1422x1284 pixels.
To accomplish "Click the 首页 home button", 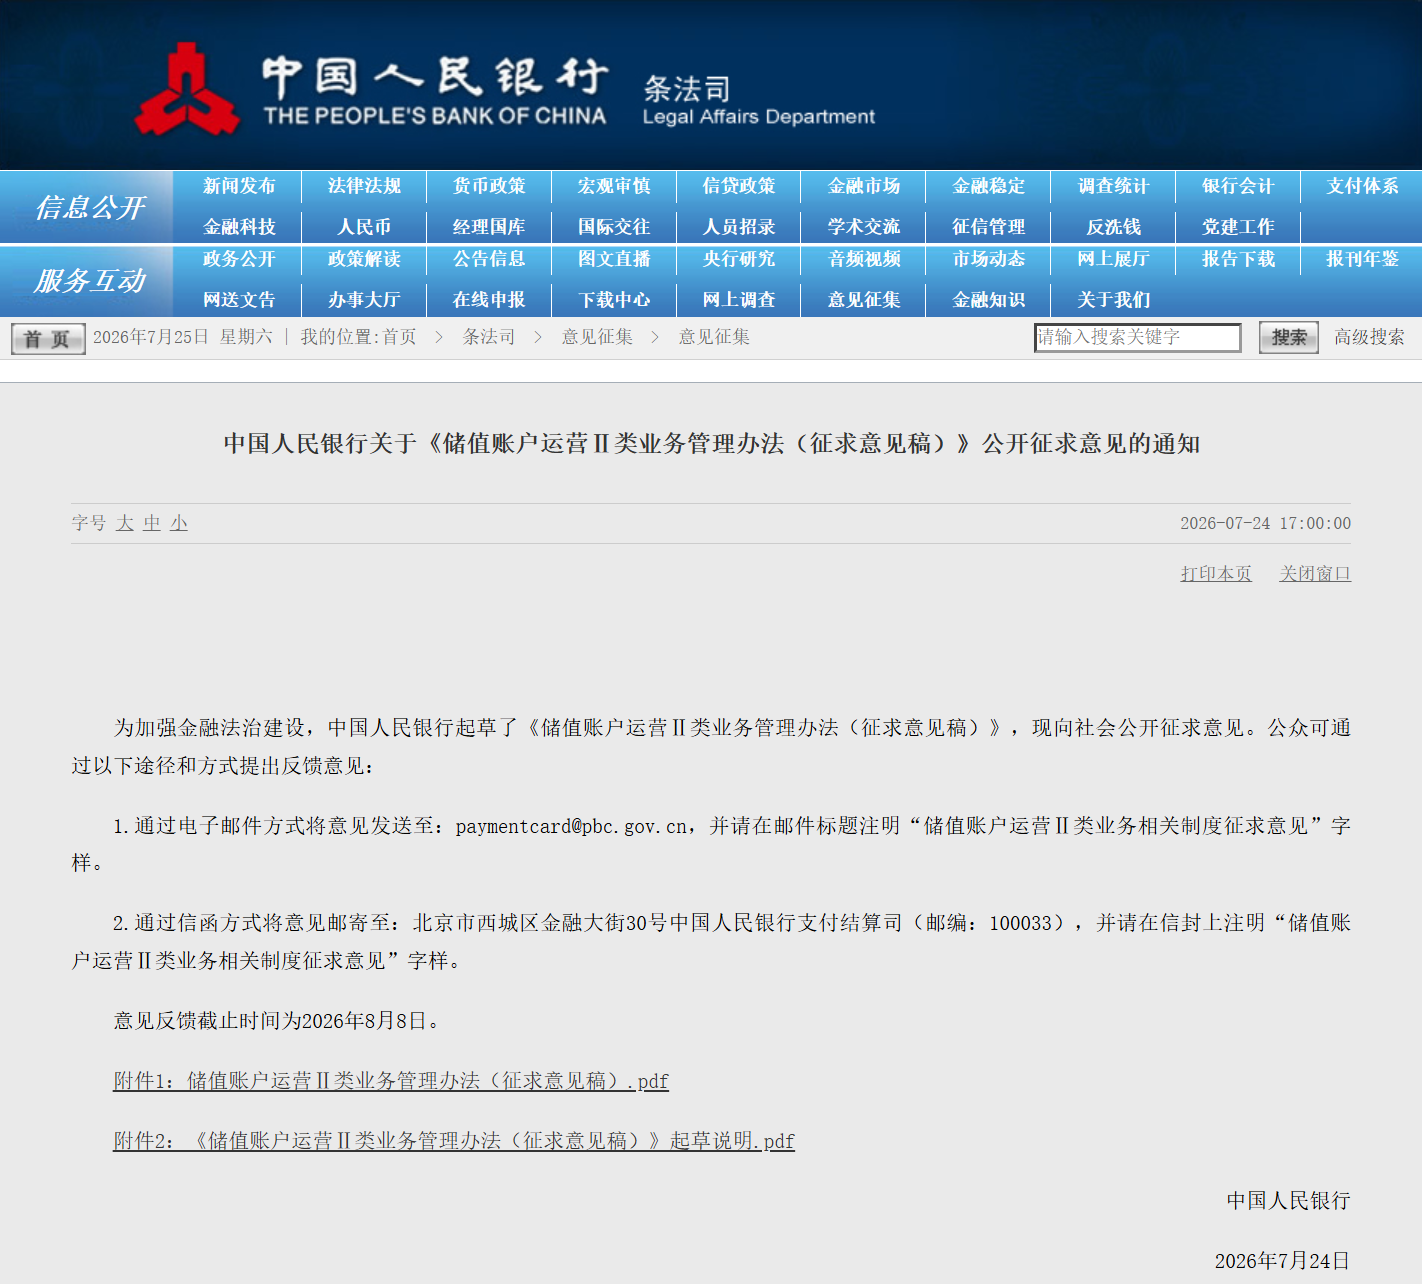I will (48, 338).
